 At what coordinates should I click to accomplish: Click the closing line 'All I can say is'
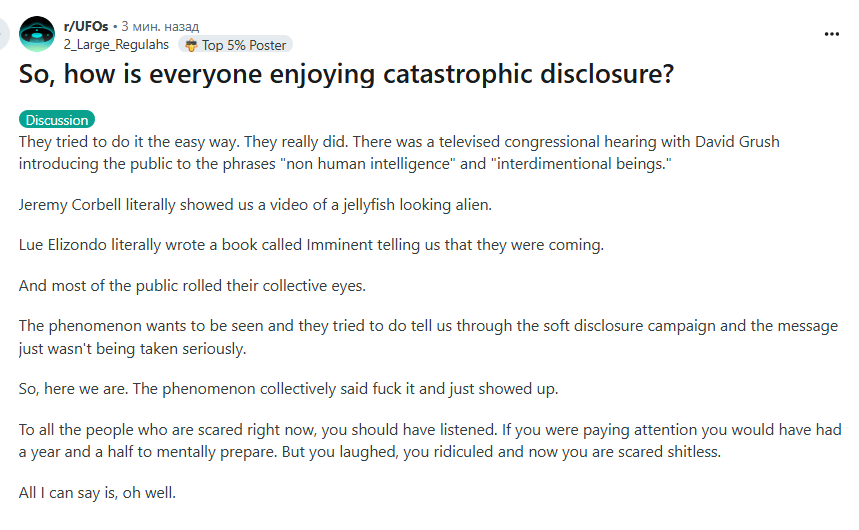[98, 492]
